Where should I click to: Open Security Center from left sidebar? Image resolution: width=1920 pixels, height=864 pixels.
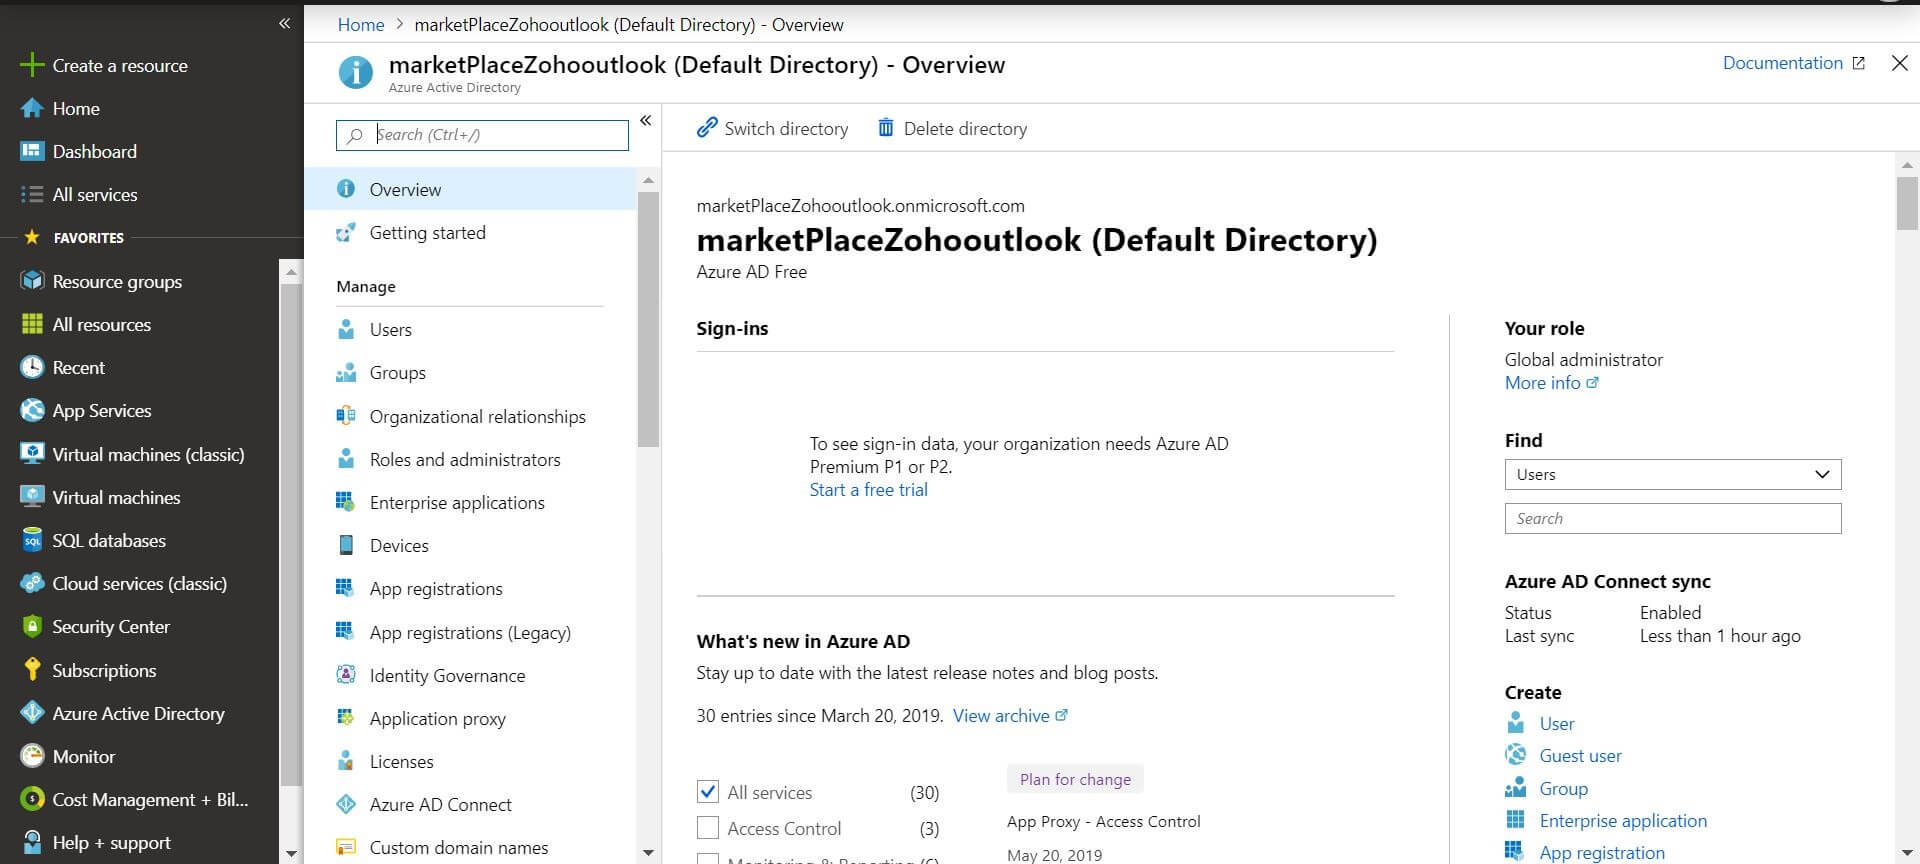pyautogui.click(x=110, y=627)
